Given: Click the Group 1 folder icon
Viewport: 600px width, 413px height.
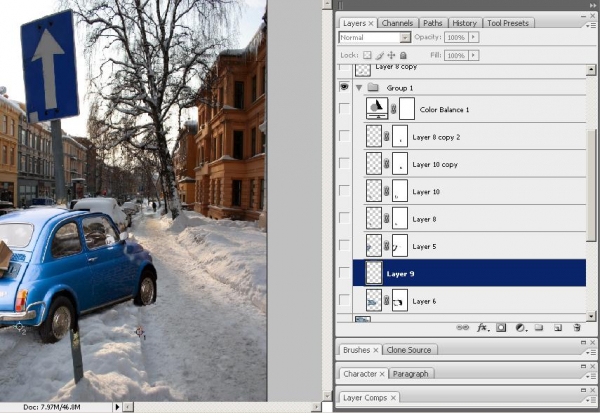Looking at the screenshot, I should coord(373,88).
